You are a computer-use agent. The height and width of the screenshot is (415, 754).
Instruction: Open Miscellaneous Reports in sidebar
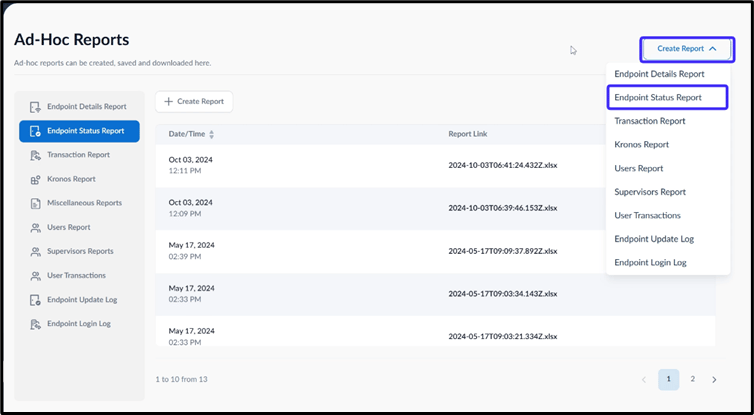pyautogui.click(x=79, y=203)
